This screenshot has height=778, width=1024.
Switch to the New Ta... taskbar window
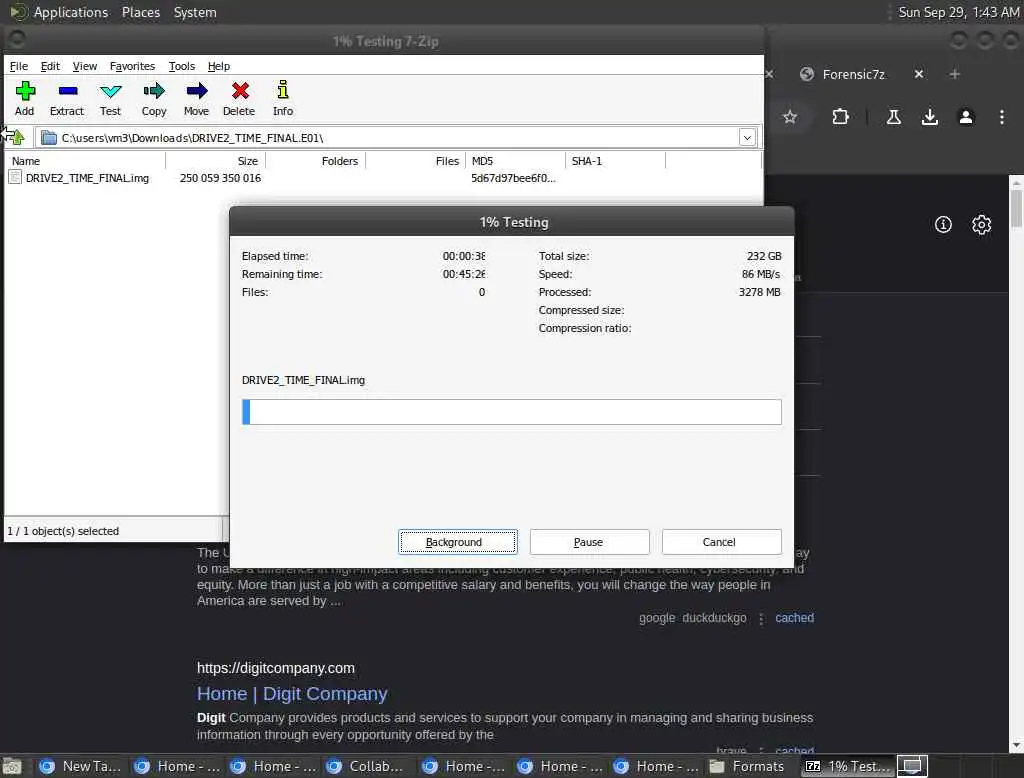point(80,766)
